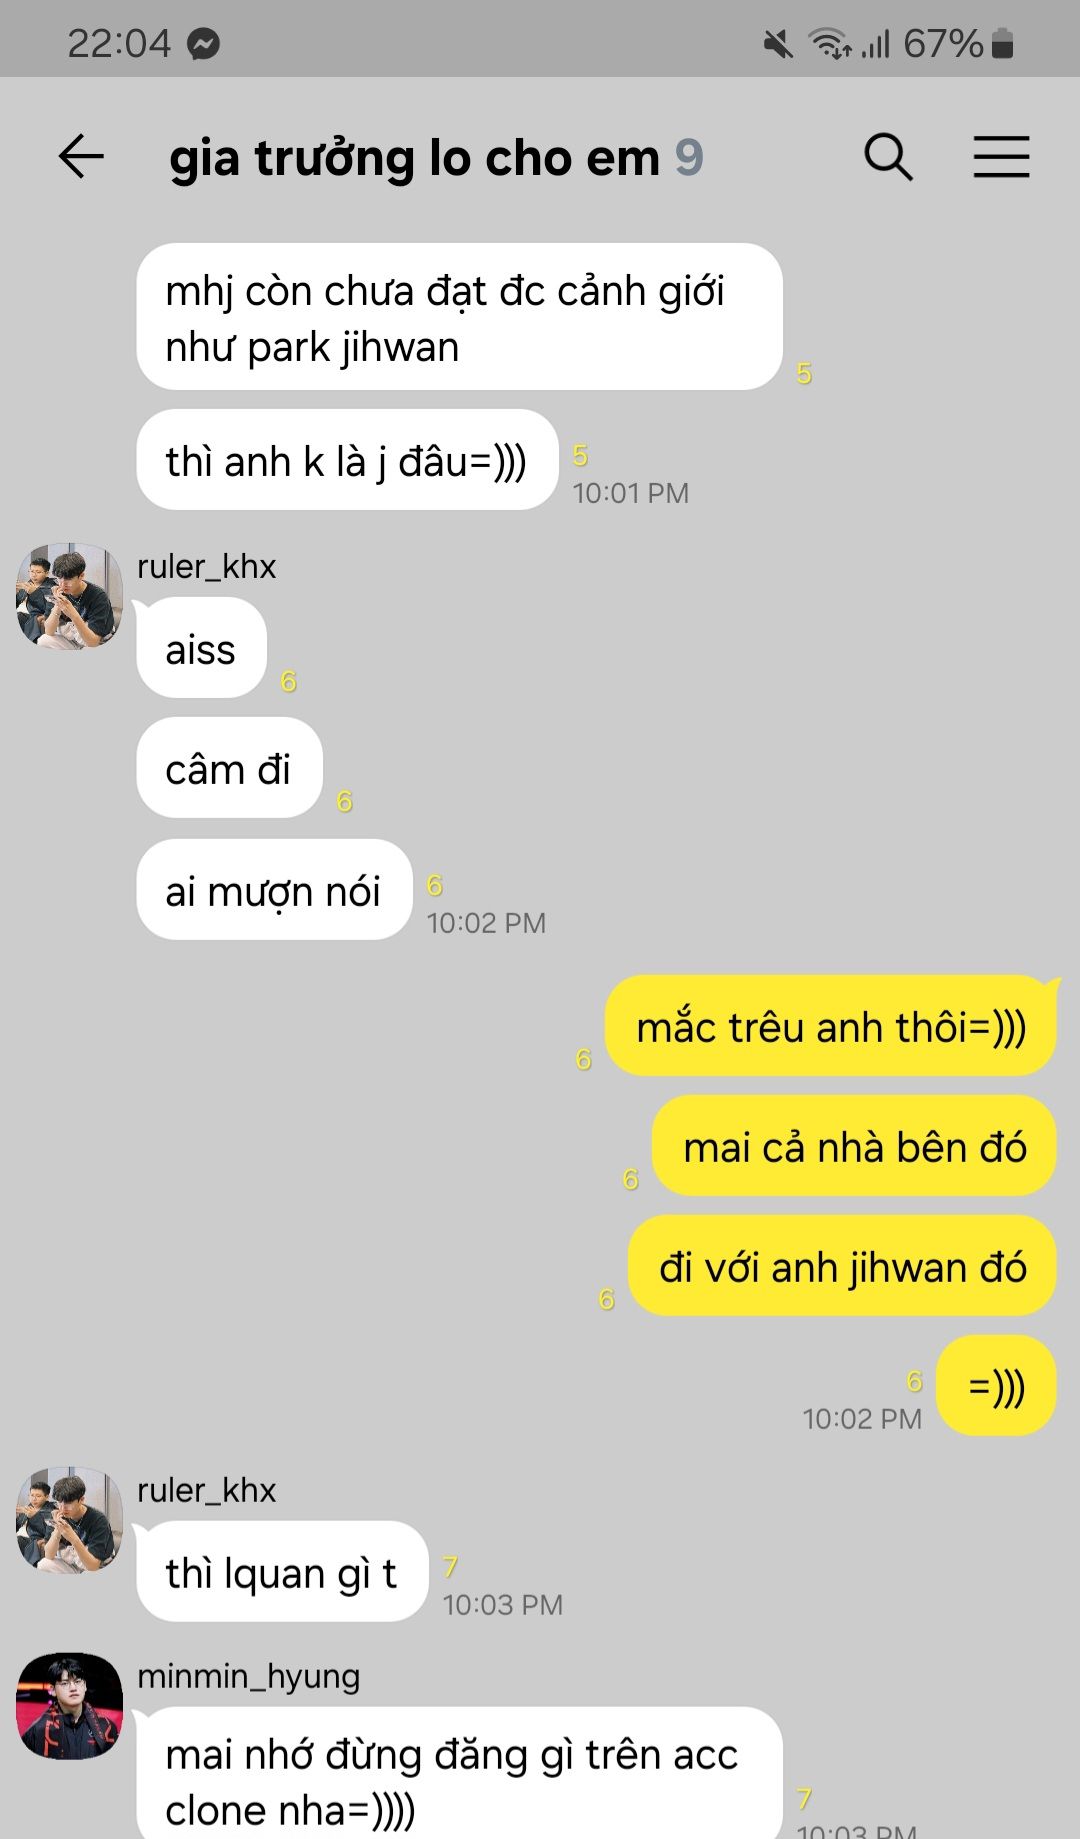Open minmin_hyung's profile picture
The height and width of the screenshot is (1839, 1080).
69,1706
